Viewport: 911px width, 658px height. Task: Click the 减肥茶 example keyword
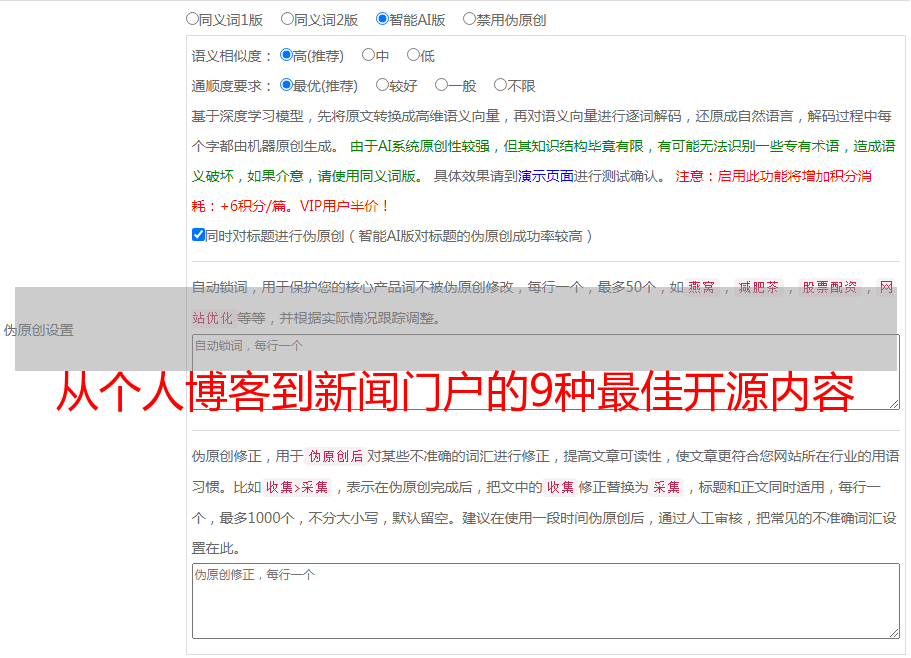[758, 287]
